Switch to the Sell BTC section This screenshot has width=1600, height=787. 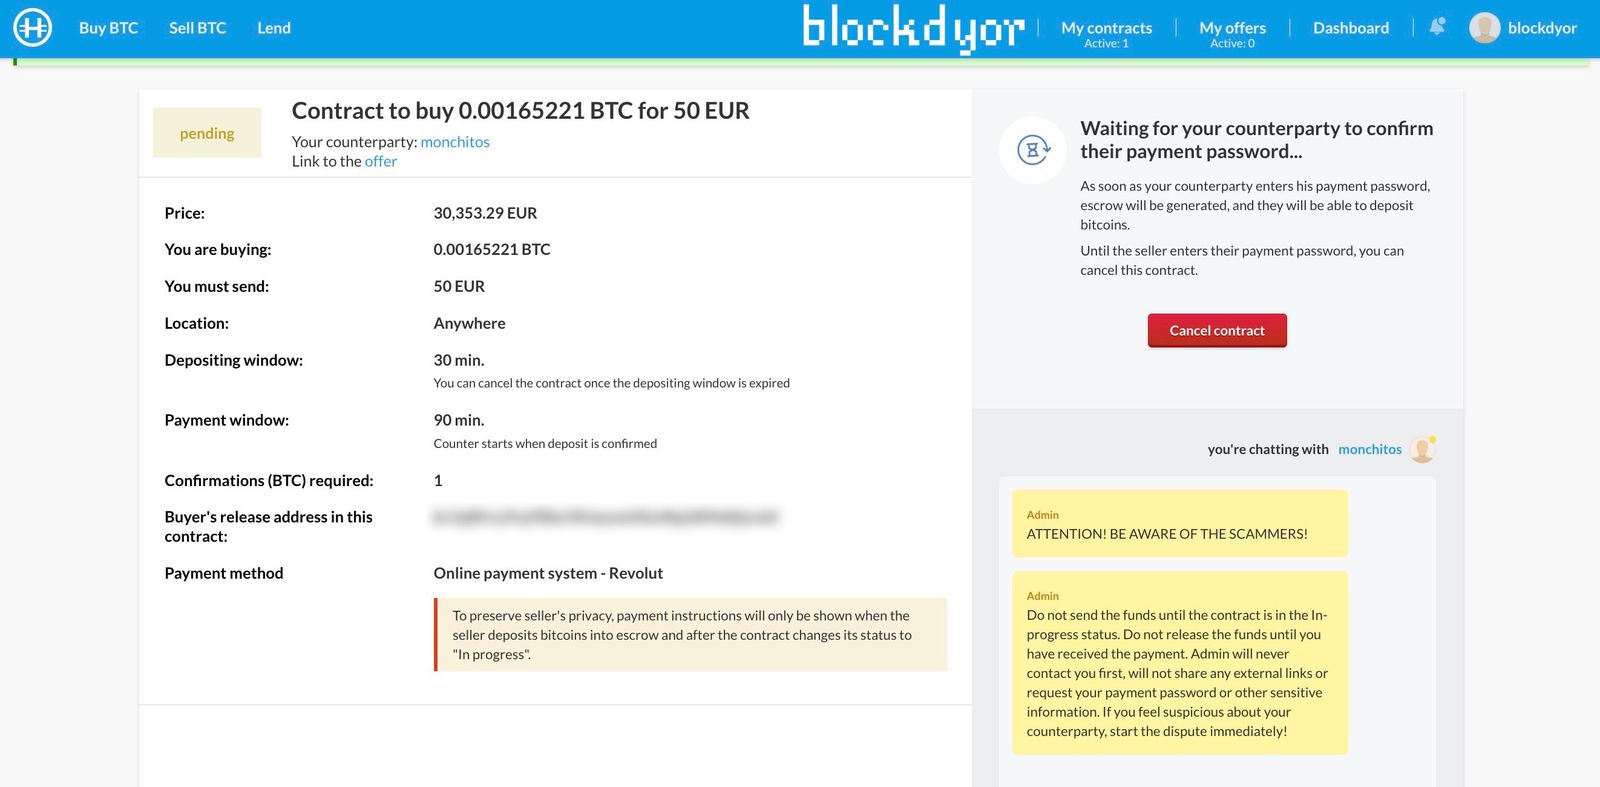[197, 28]
